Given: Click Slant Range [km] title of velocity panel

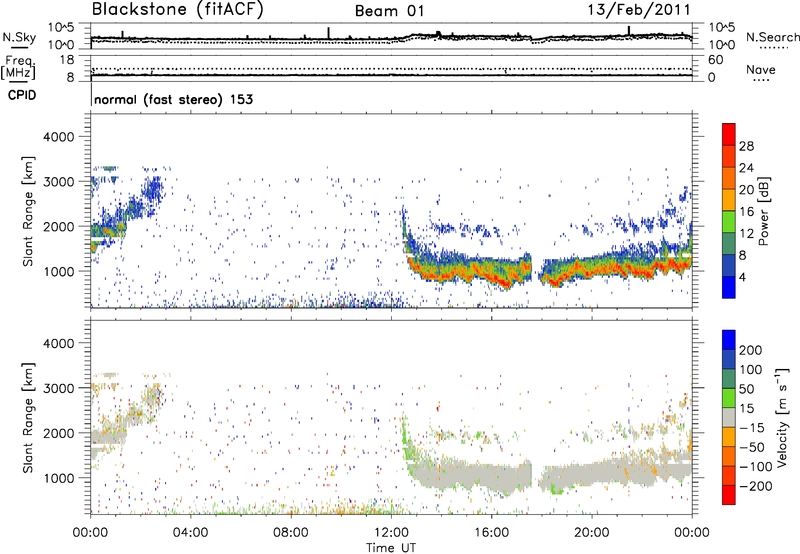Looking at the screenshot, I should [x=28, y=417].
